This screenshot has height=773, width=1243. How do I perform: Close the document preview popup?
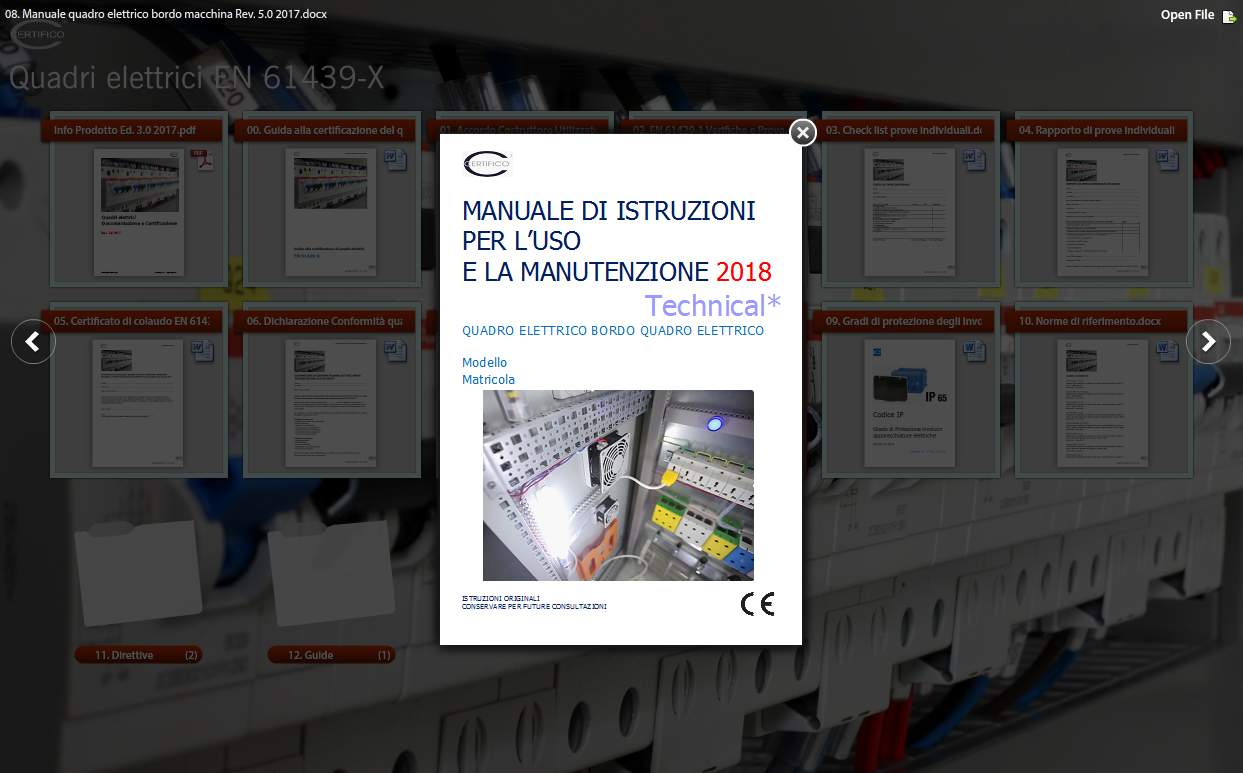click(803, 133)
